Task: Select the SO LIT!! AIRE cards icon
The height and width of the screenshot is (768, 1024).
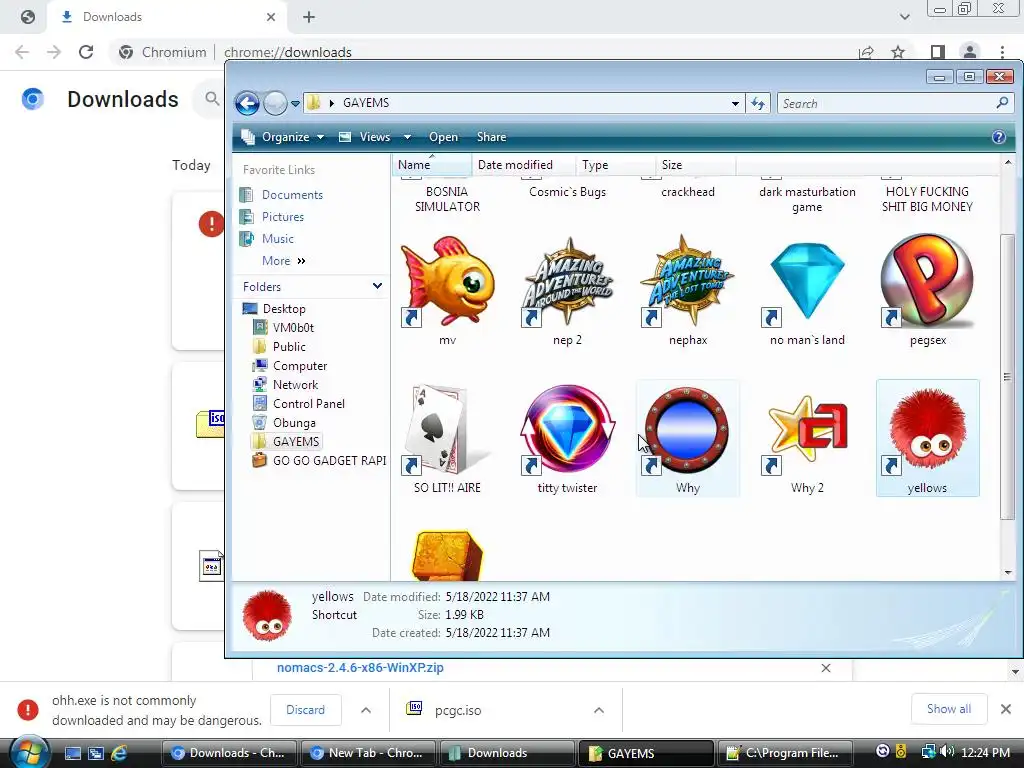Action: point(447,429)
